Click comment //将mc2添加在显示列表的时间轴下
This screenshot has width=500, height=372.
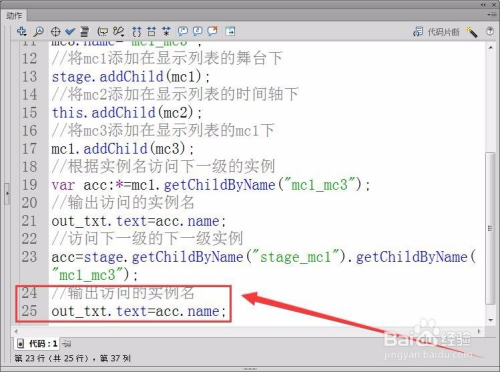click(x=175, y=95)
